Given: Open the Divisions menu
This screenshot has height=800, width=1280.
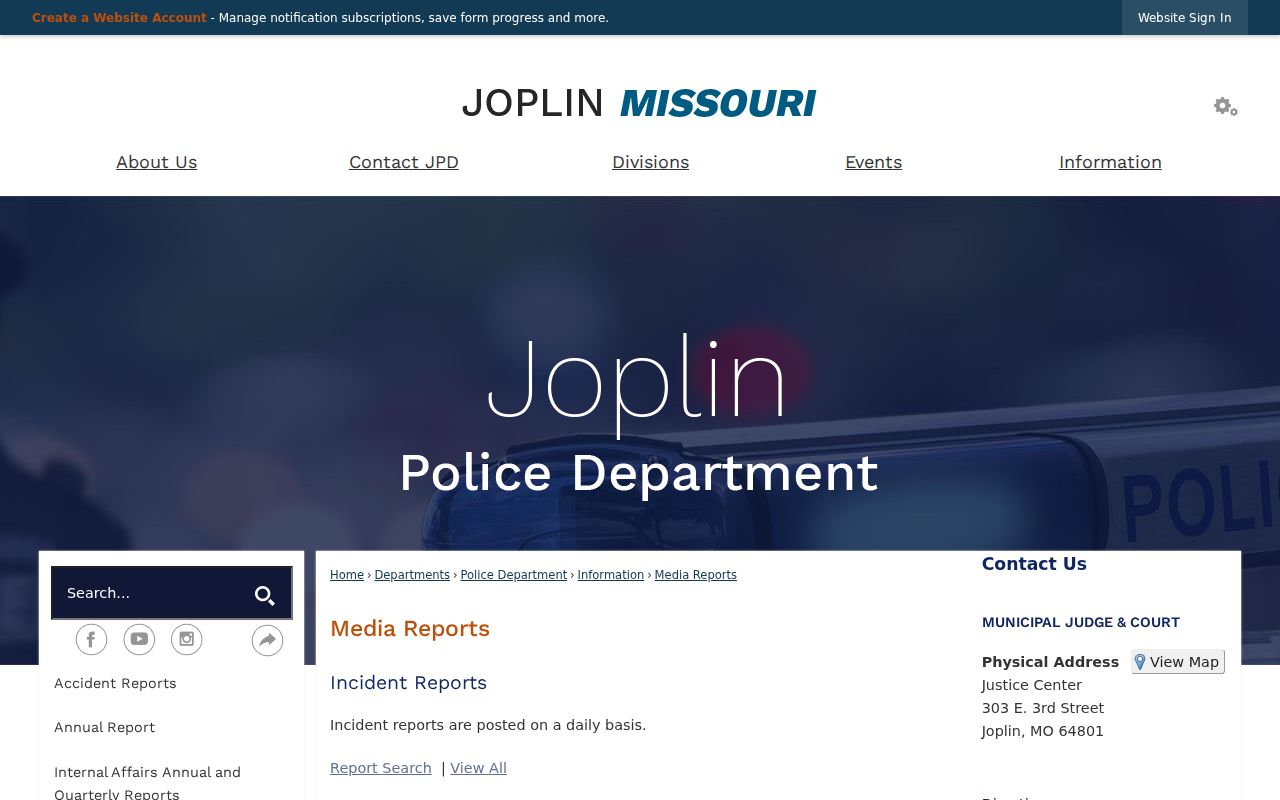Looking at the screenshot, I should point(650,162).
